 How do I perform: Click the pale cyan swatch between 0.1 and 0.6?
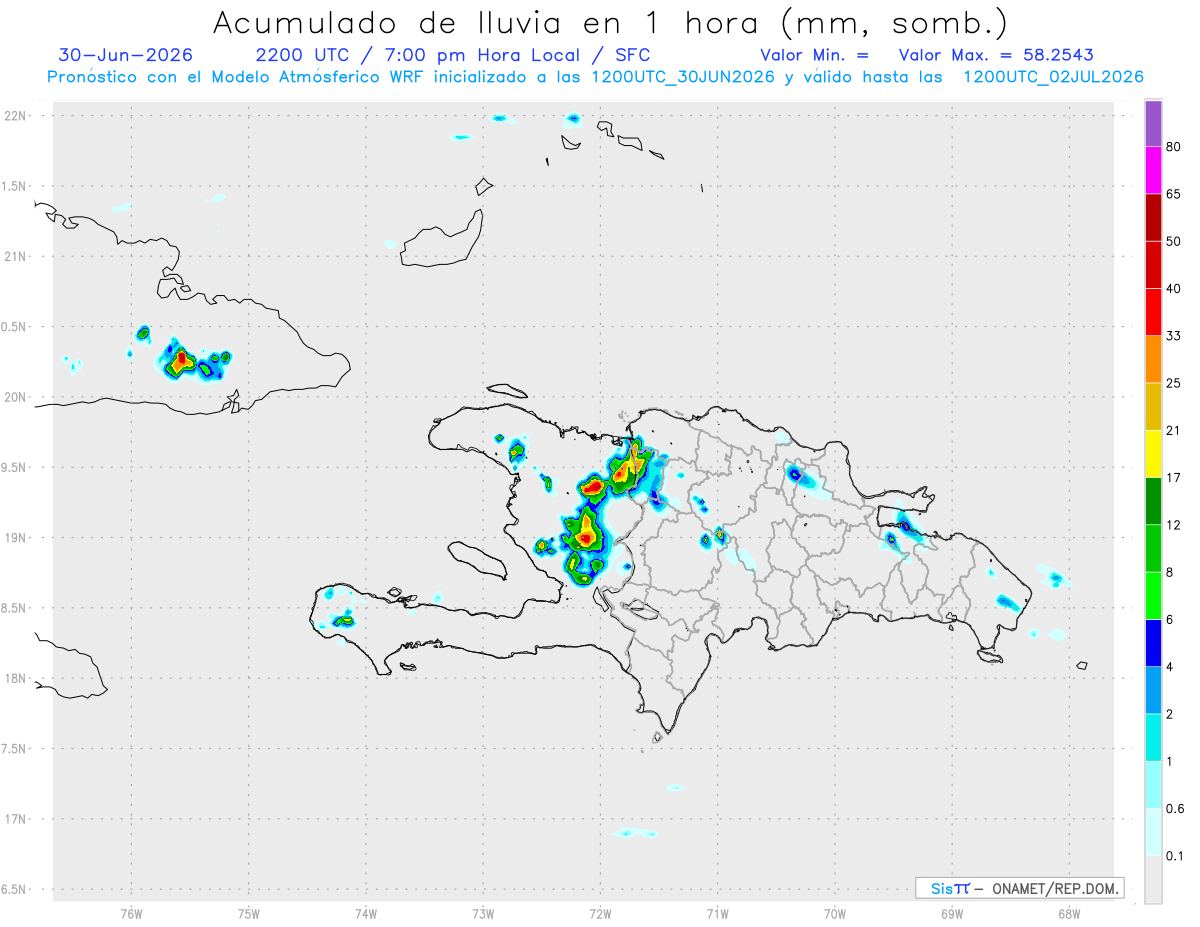pos(1153,832)
